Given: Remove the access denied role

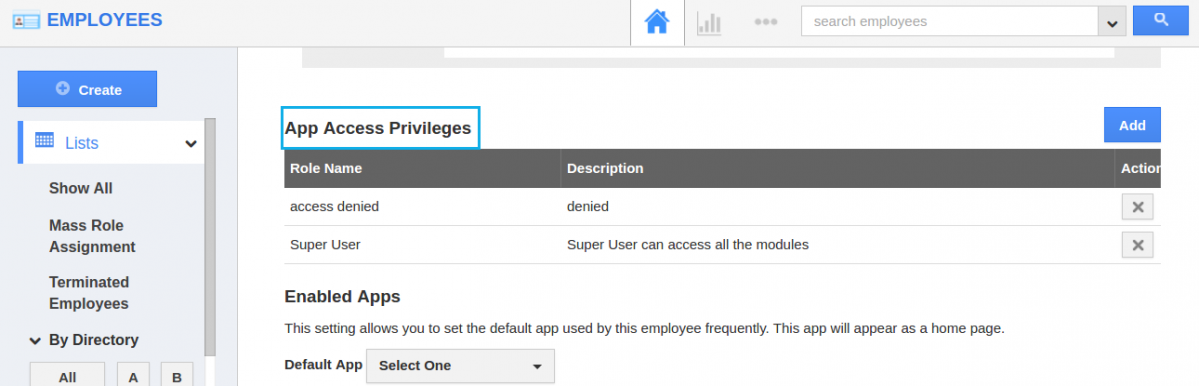Looking at the screenshot, I should tap(1137, 206).
